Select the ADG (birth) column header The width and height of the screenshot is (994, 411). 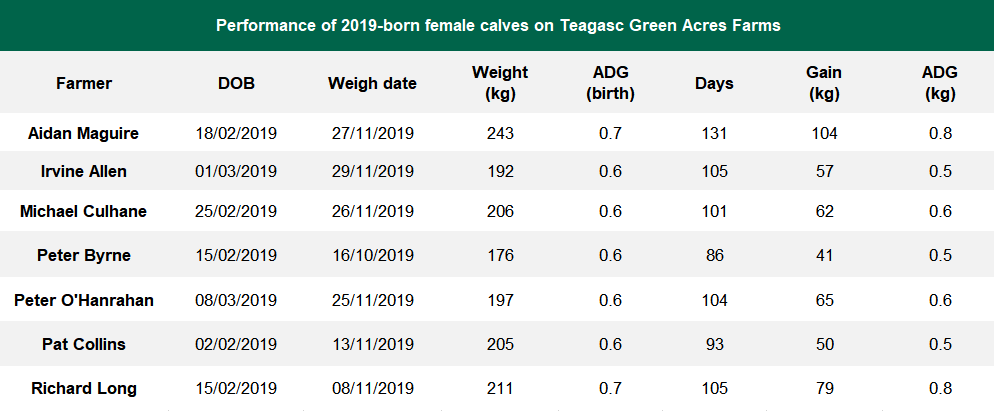610,83
